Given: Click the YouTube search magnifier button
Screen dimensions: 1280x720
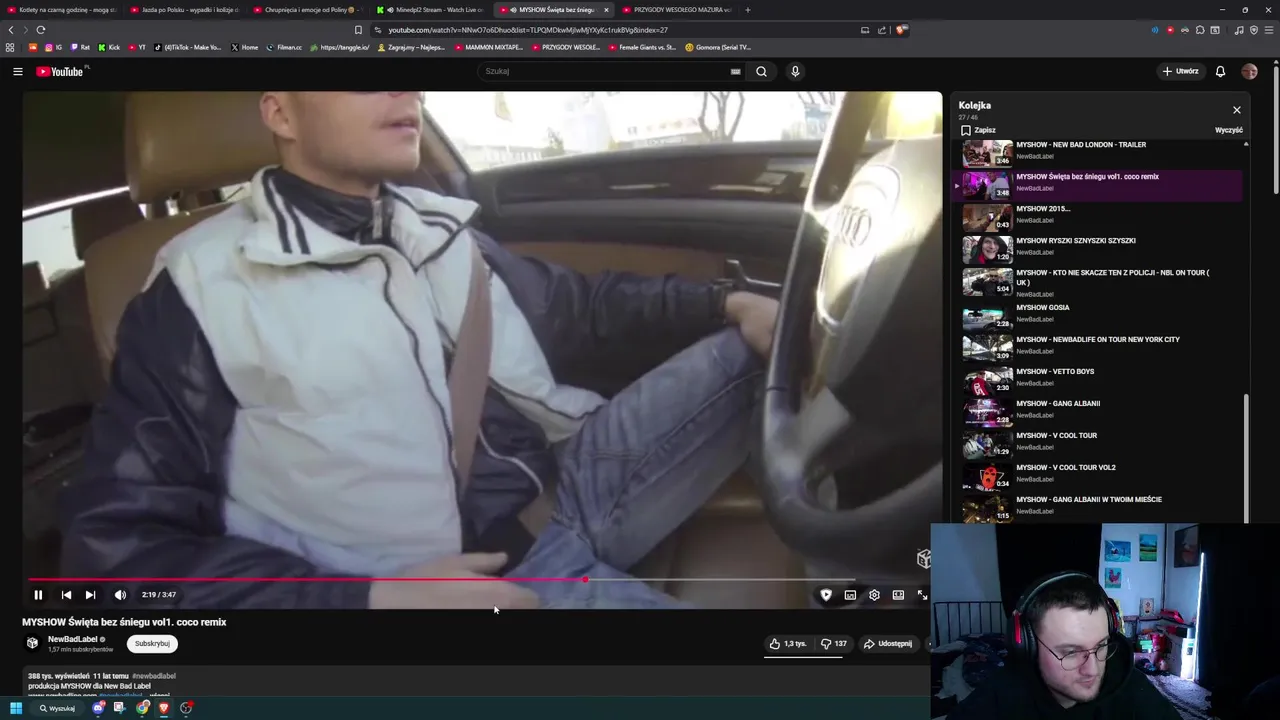Looking at the screenshot, I should coord(761,71).
